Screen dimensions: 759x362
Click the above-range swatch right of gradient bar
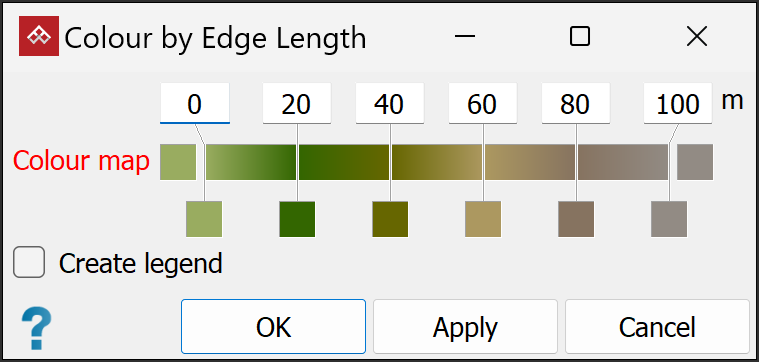[695, 162]
